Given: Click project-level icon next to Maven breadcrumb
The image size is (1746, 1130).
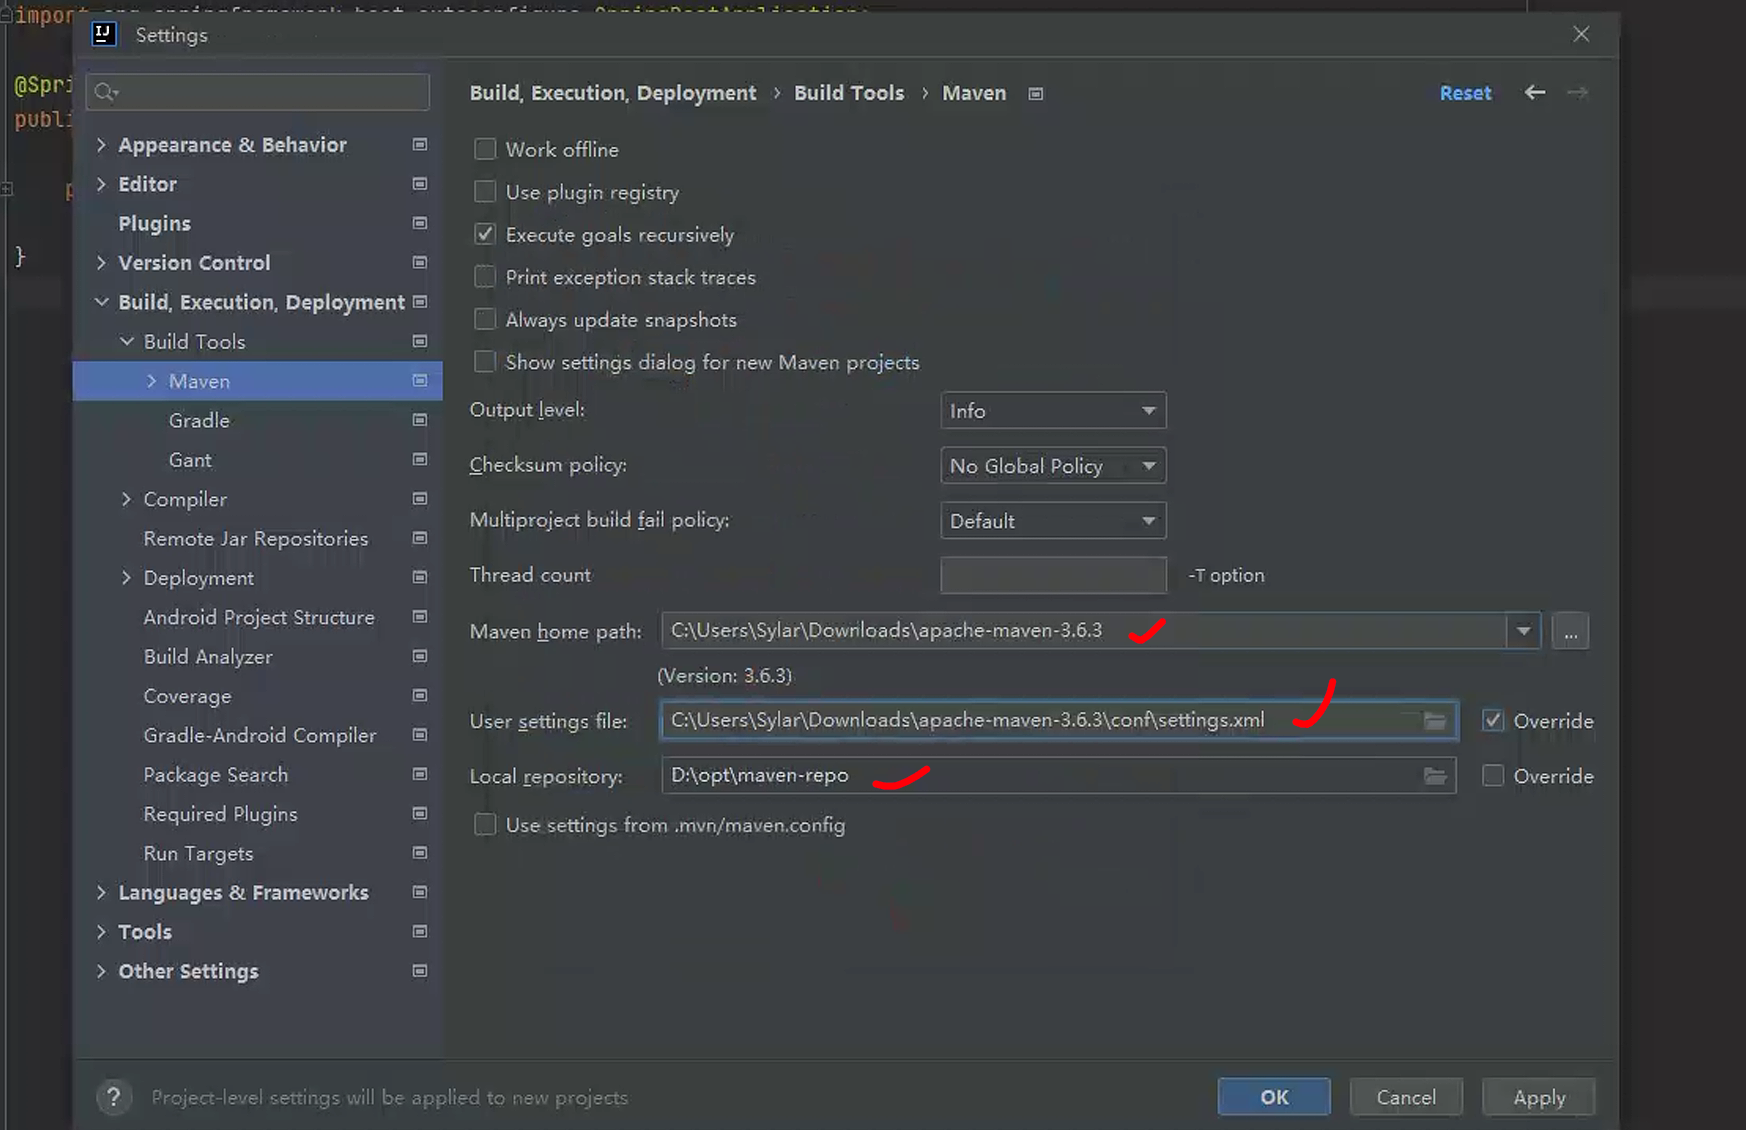Looking at the screenshot, I should [1036, 94].
